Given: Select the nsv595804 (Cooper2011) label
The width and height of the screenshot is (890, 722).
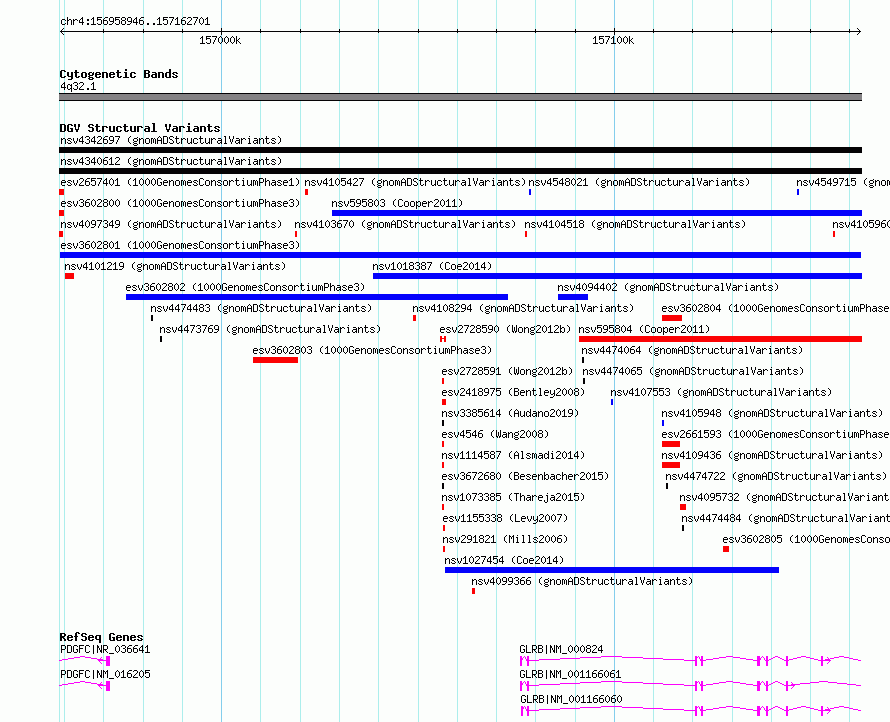Looking at the screenshot, I should (x=644, y=329).
